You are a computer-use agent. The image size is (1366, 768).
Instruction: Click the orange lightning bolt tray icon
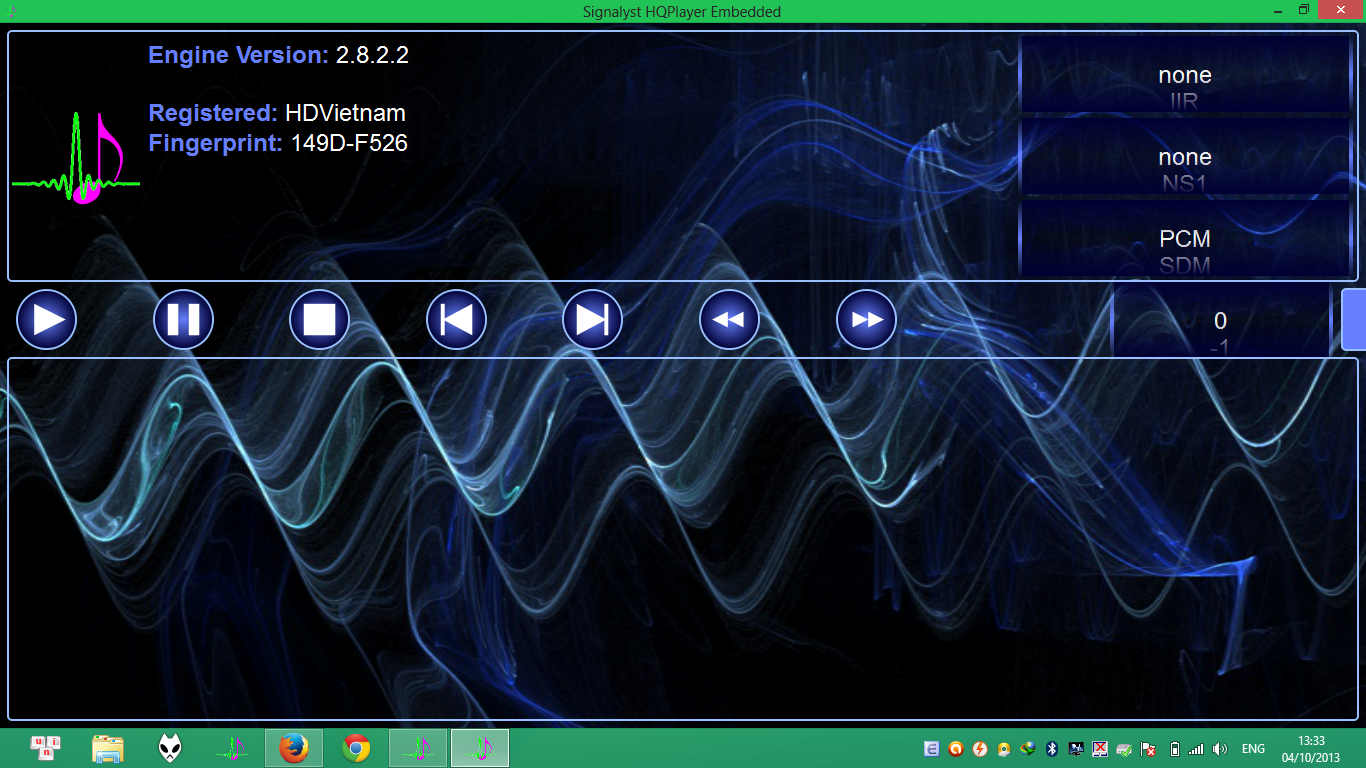[x=979, y=749]
